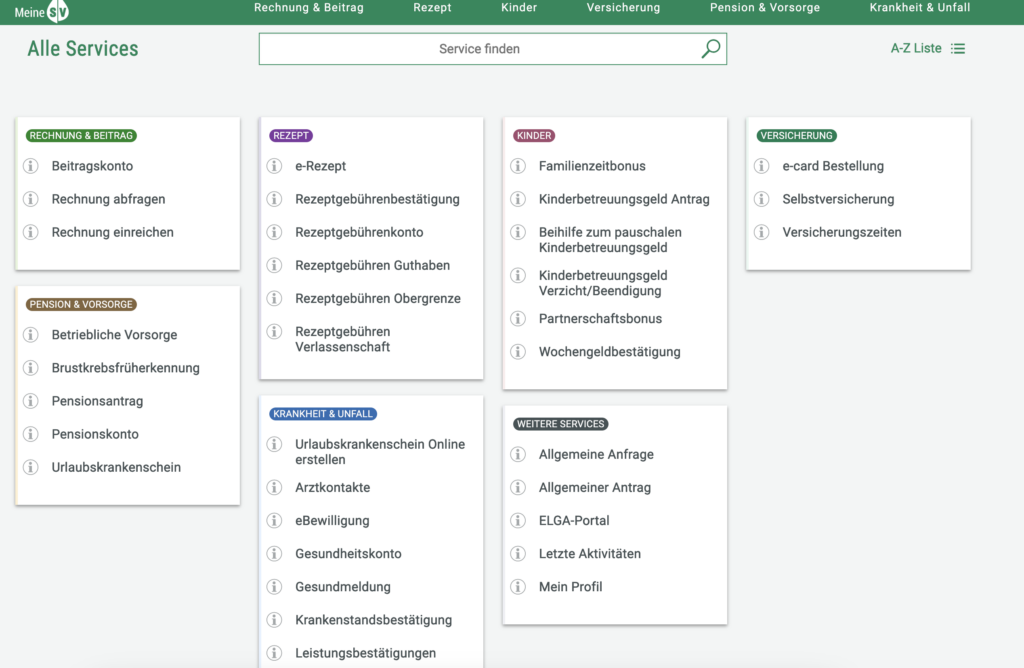Viewport: 1024px width, 668px height.
Task: Show info for Versicherungszeiten
Action: (x=761, y=232)
